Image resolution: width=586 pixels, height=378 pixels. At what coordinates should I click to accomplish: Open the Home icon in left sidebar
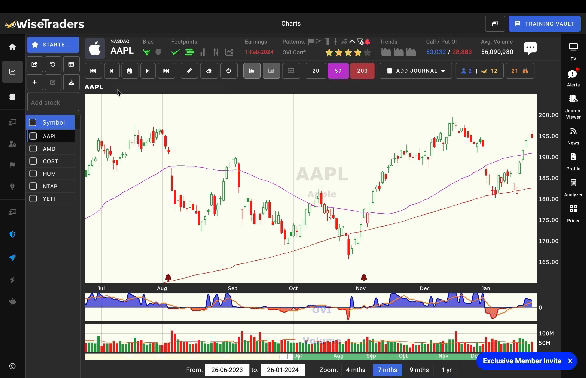click(12, 47)
